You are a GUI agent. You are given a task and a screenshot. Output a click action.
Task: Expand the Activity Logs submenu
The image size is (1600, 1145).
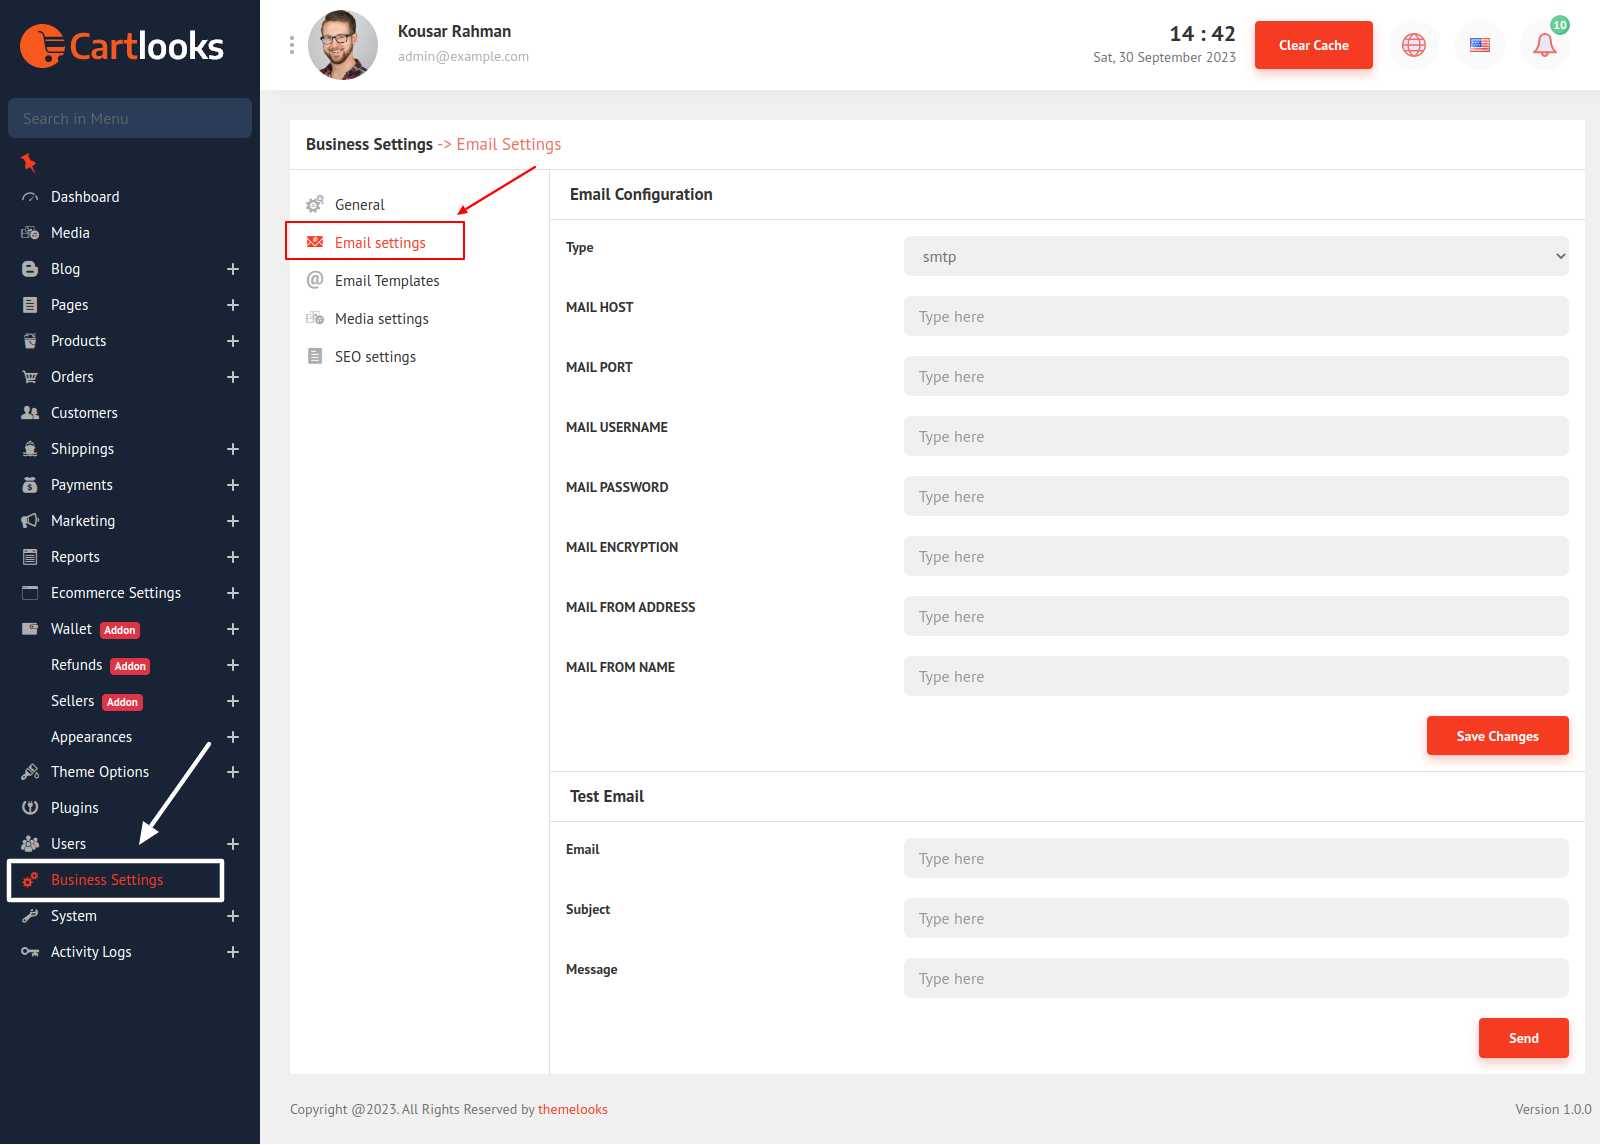point(233,952)
